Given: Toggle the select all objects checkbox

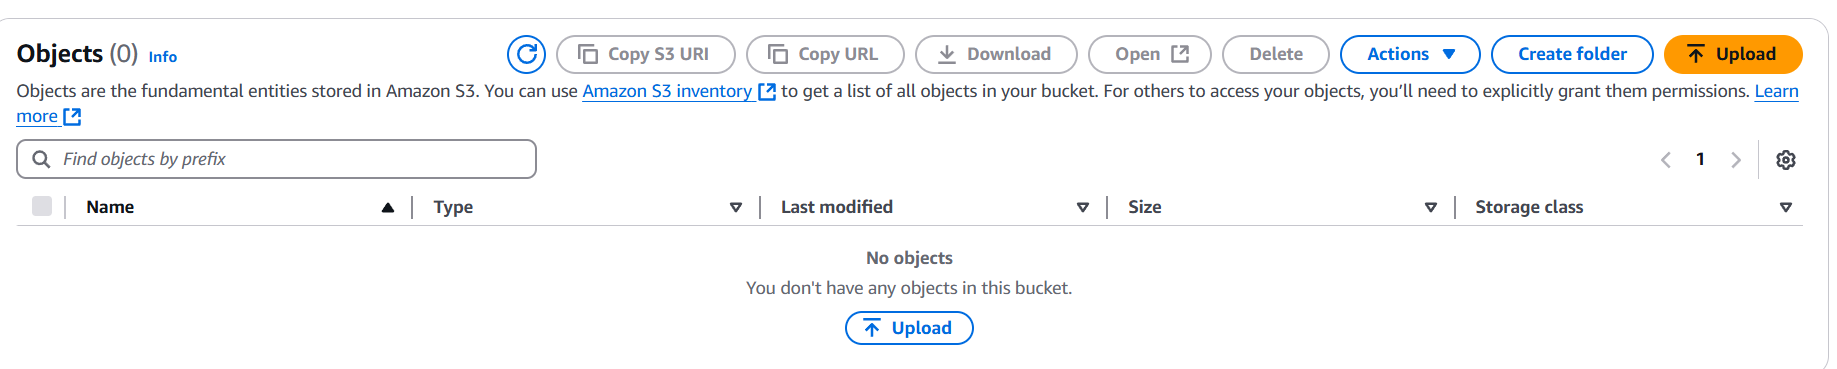Looking at the screenshot, I should [42, 206].
